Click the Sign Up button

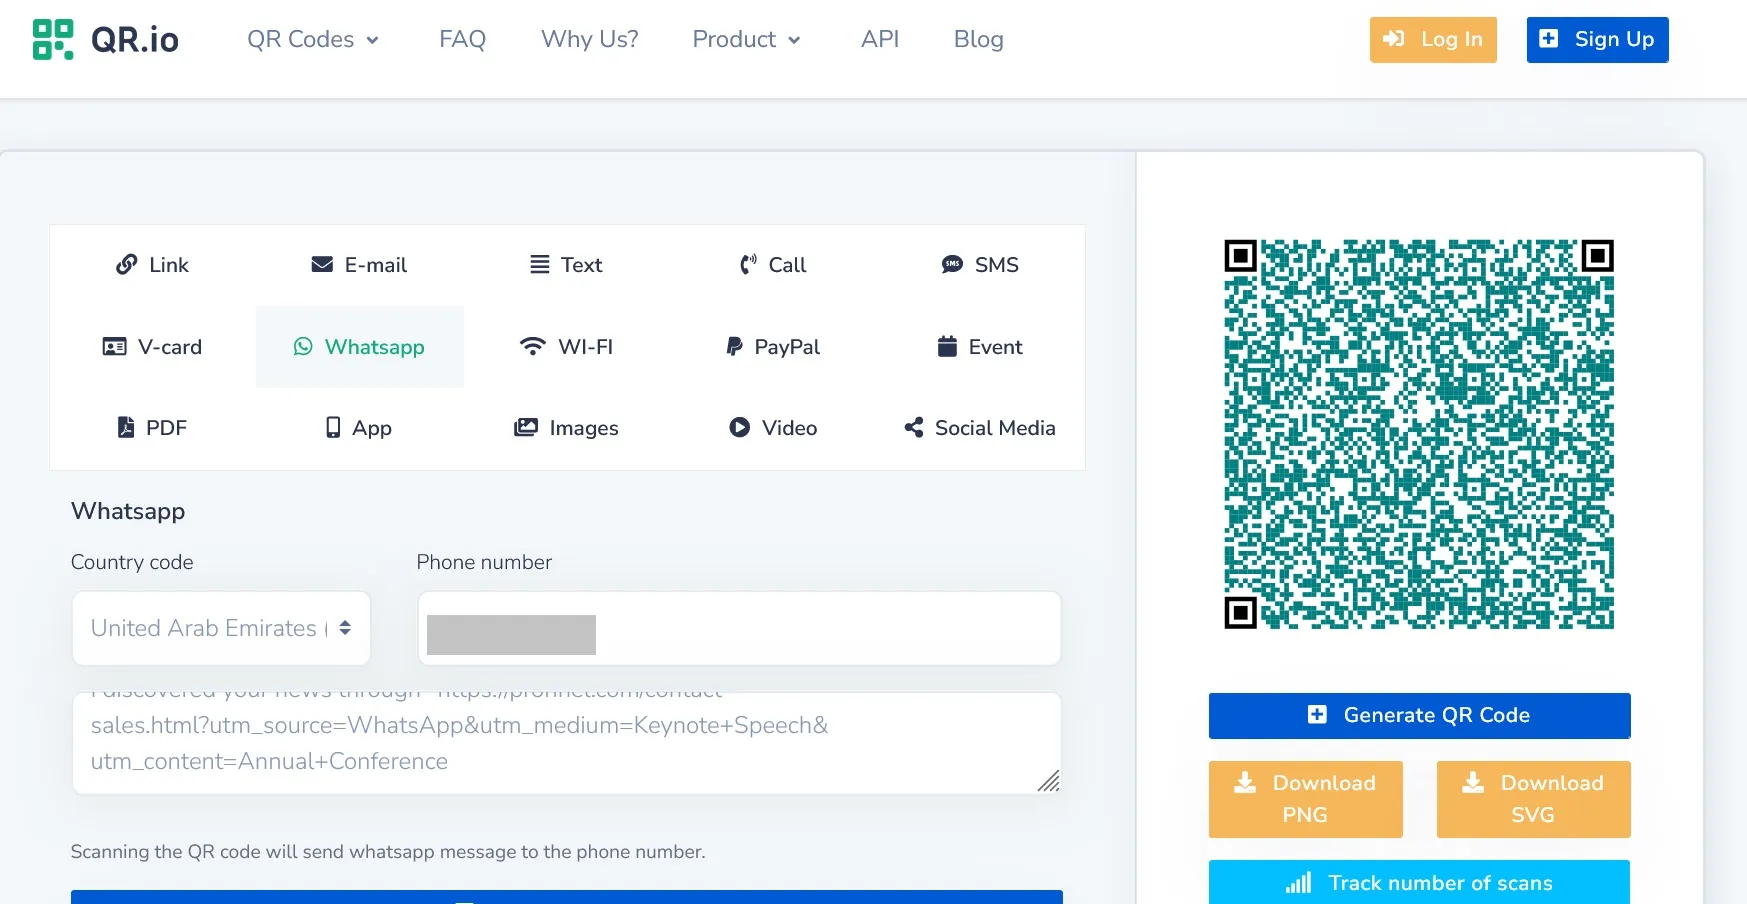[1598, 40]
